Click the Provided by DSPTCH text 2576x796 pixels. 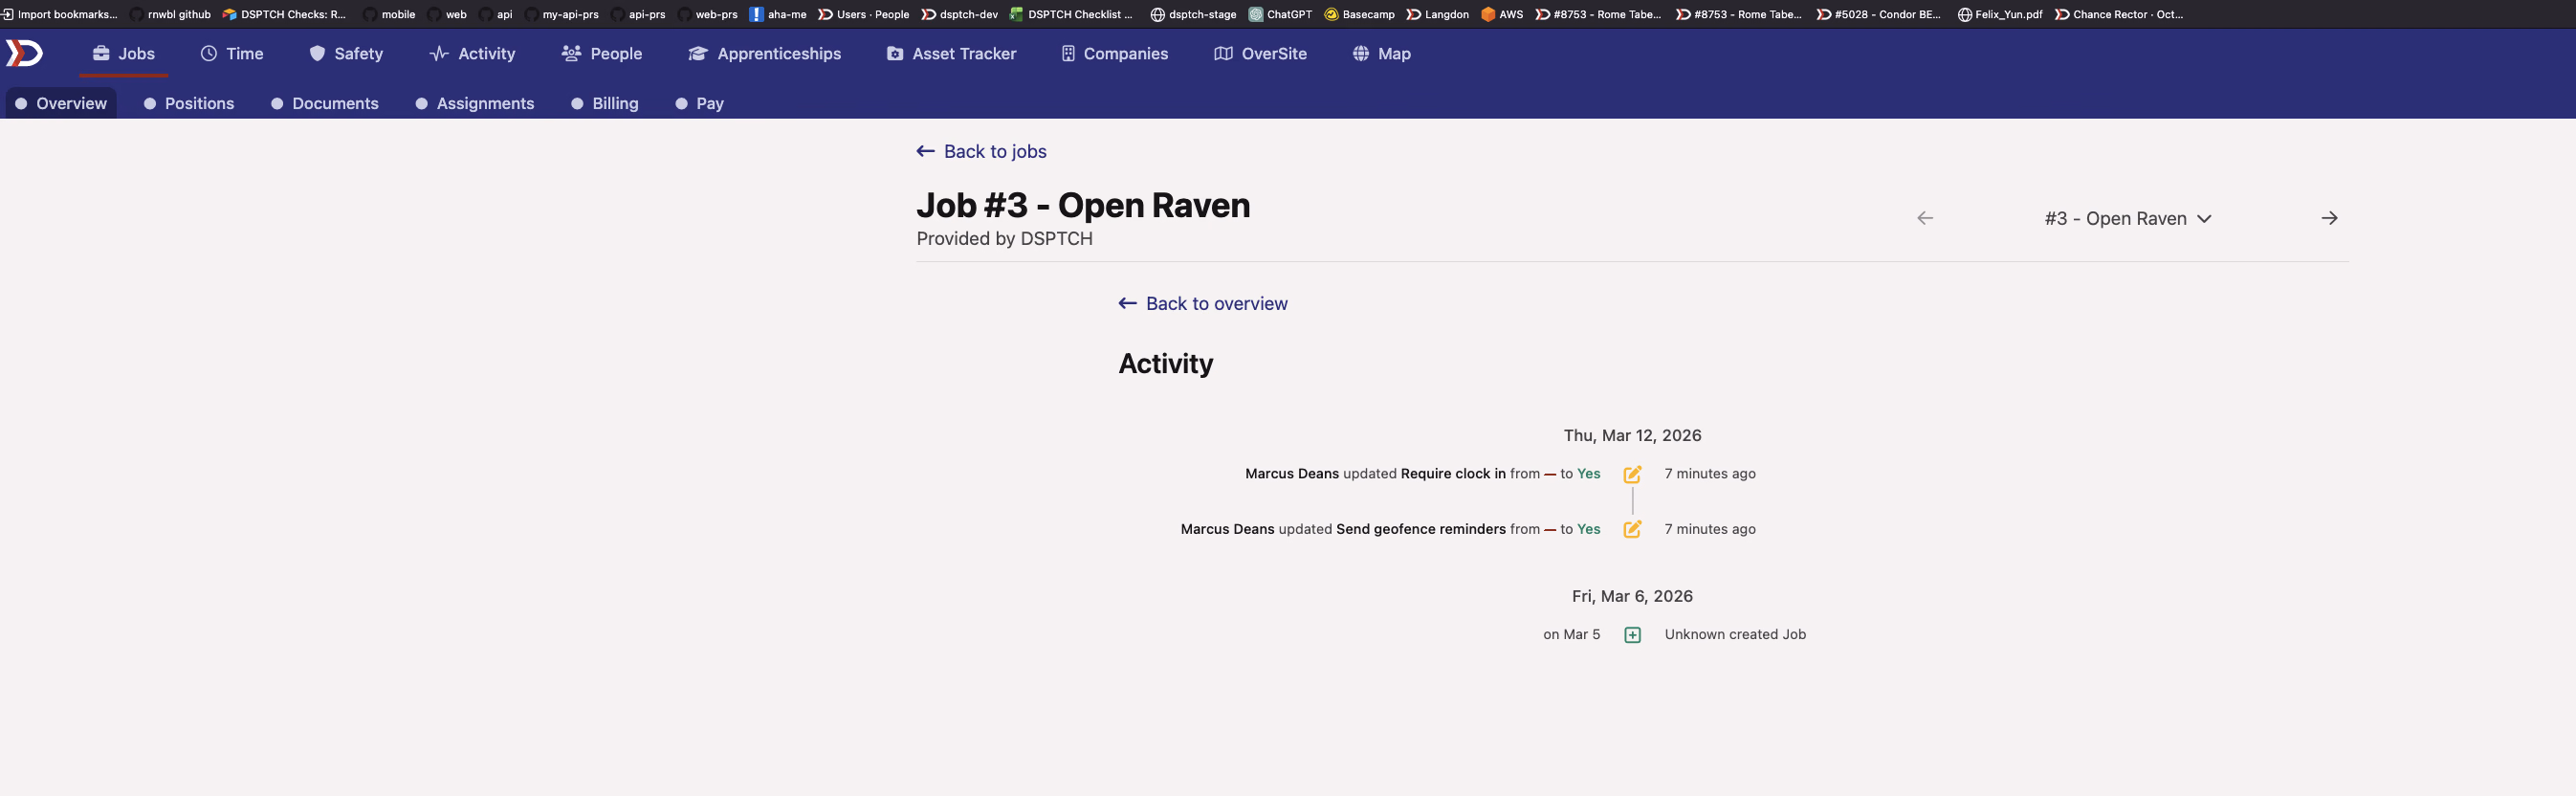[x=1004, y=238]
